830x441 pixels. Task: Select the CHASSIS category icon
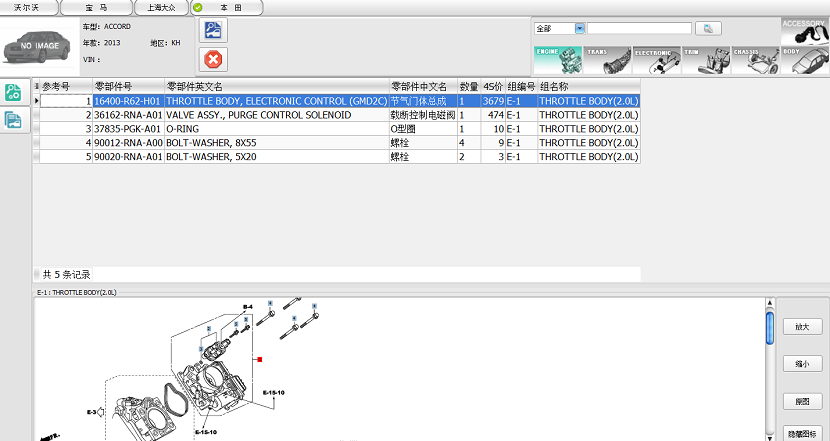[755, 60]
